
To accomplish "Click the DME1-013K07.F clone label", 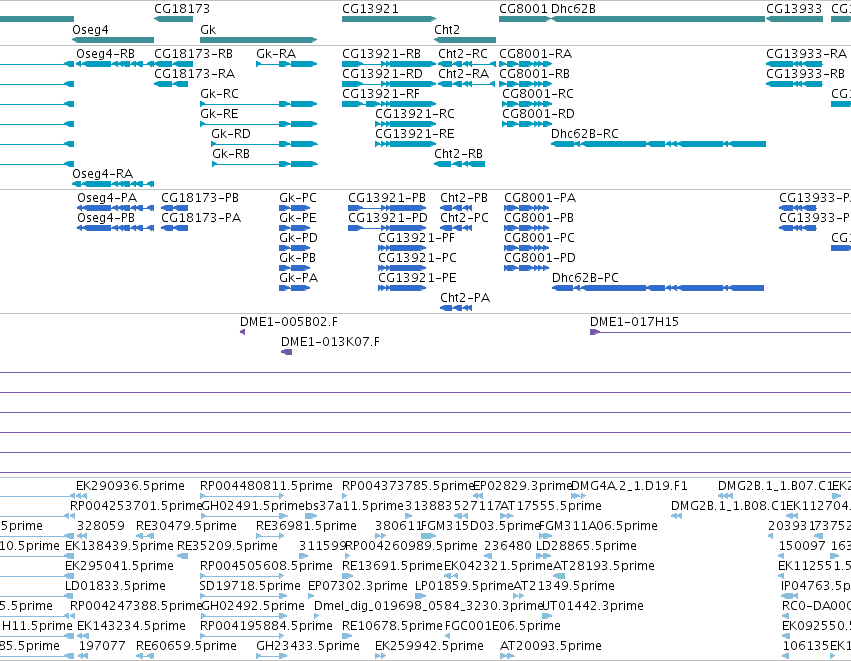I will (331, 342).
